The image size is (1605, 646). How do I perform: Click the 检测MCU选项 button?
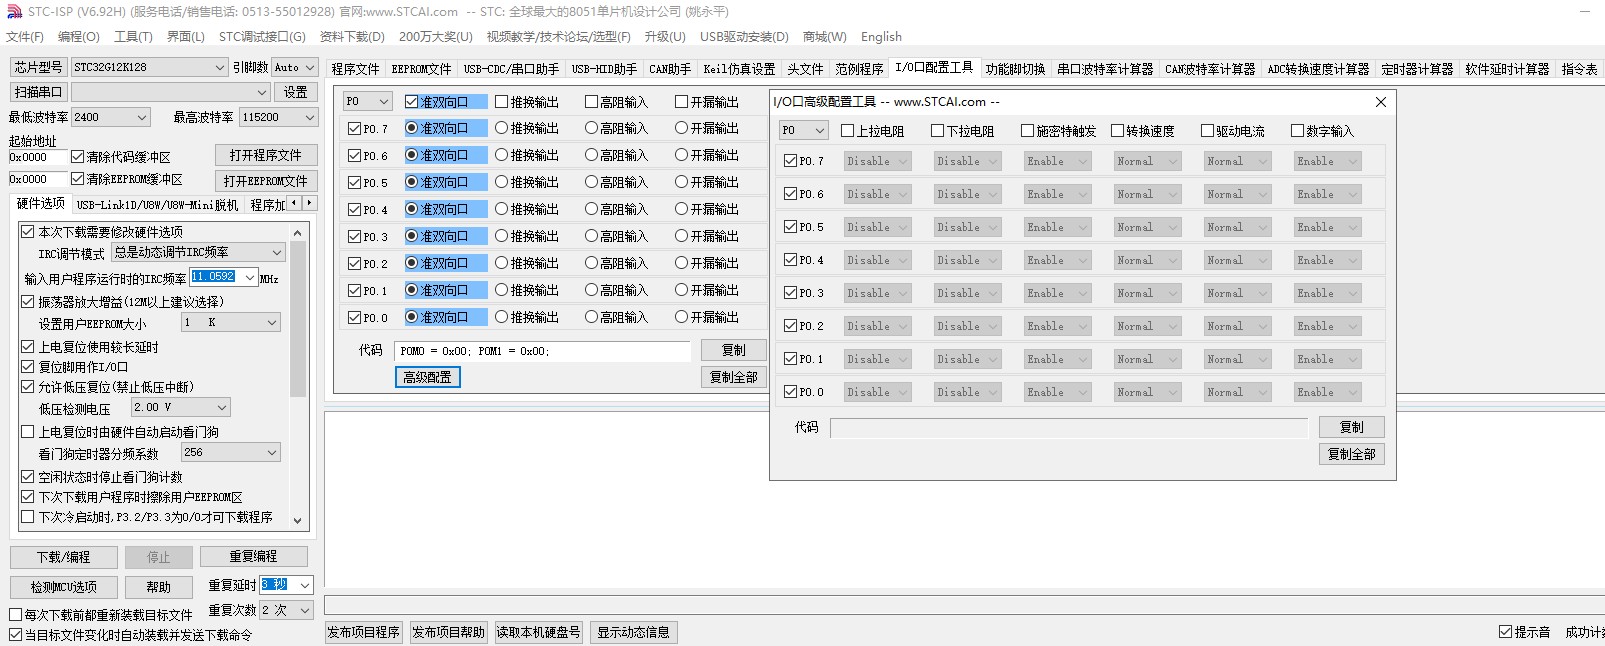pos(64,587)
